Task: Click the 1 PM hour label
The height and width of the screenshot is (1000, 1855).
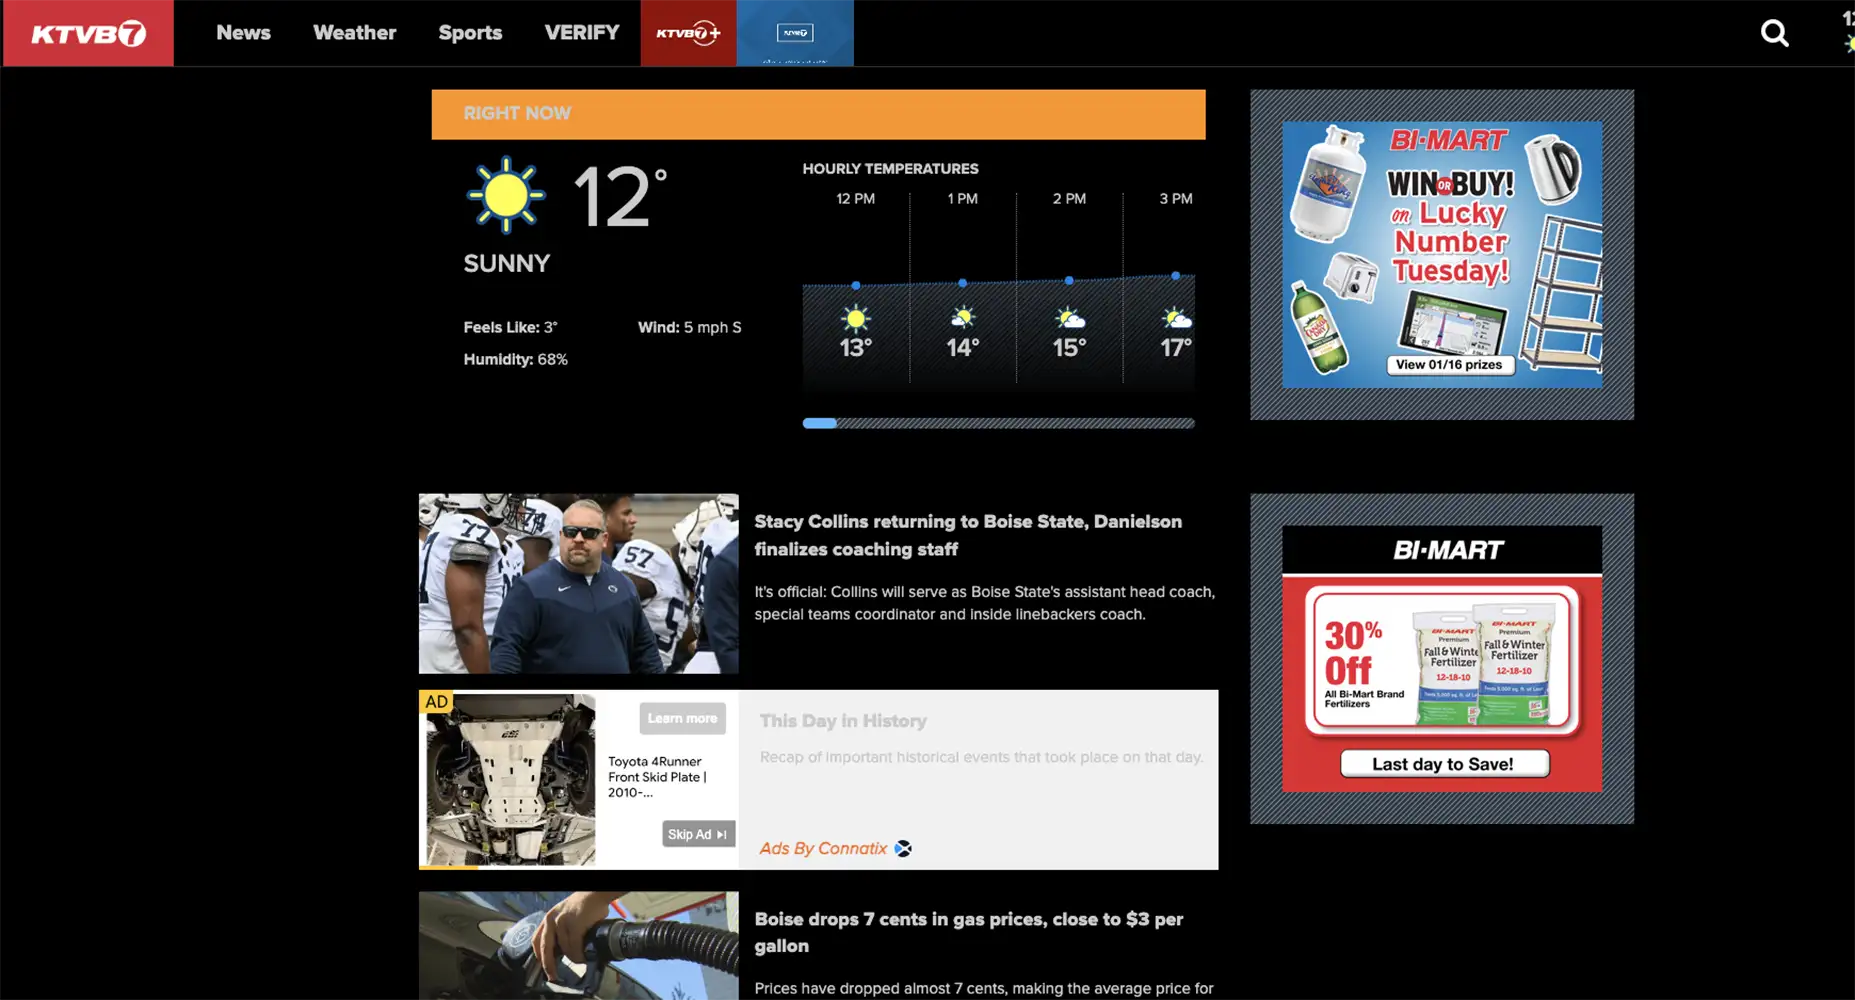Action: click(x=962, y=199)
